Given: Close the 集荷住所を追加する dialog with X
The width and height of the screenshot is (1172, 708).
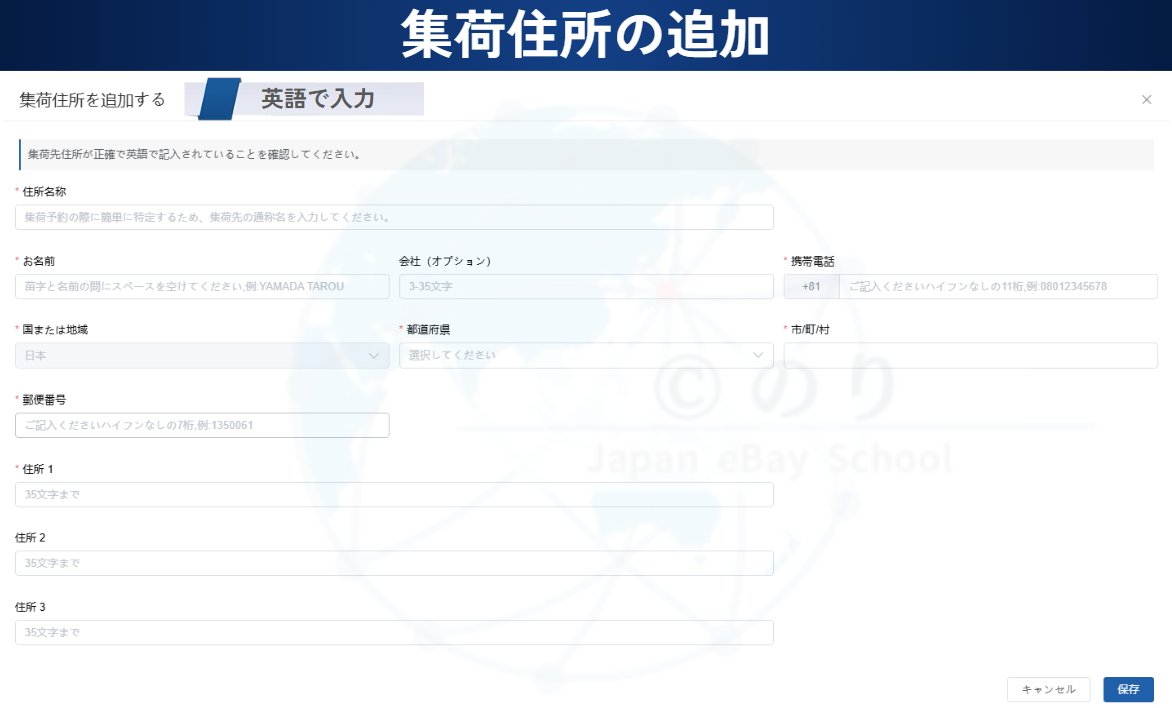Looking at the screenshot, I should [x=1146, y=99].
